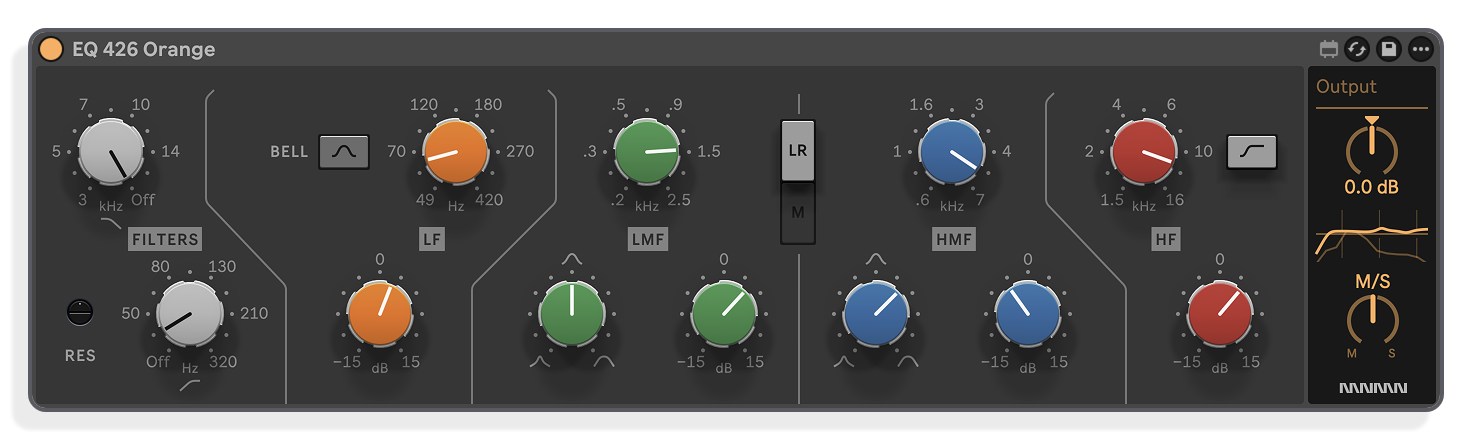The width and height of the screenshot is (1472, 440).
Task: Click the blue HMF bandwidth Q knob
Action: [876, 314]
